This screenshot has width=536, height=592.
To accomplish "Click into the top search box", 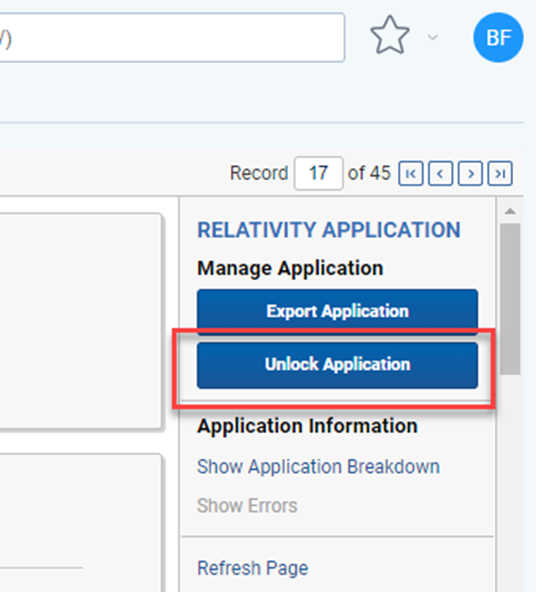I will 172,37.
